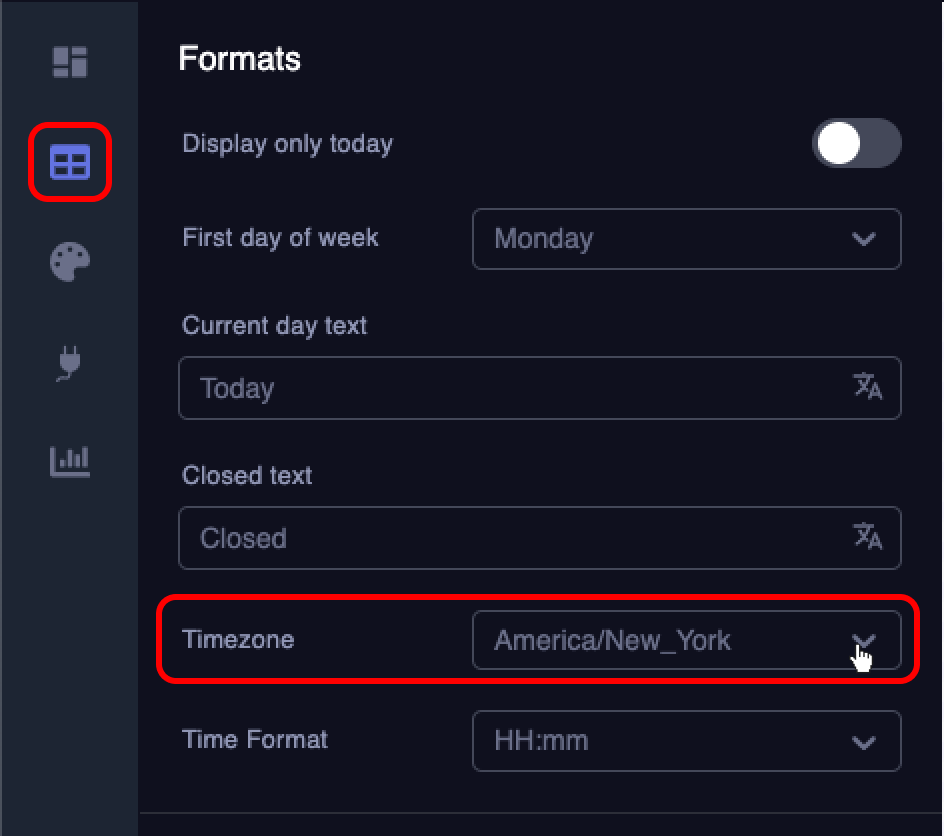Click translate icon in Closed text field
Screen dimensions: 944x836
coord(868,536)
